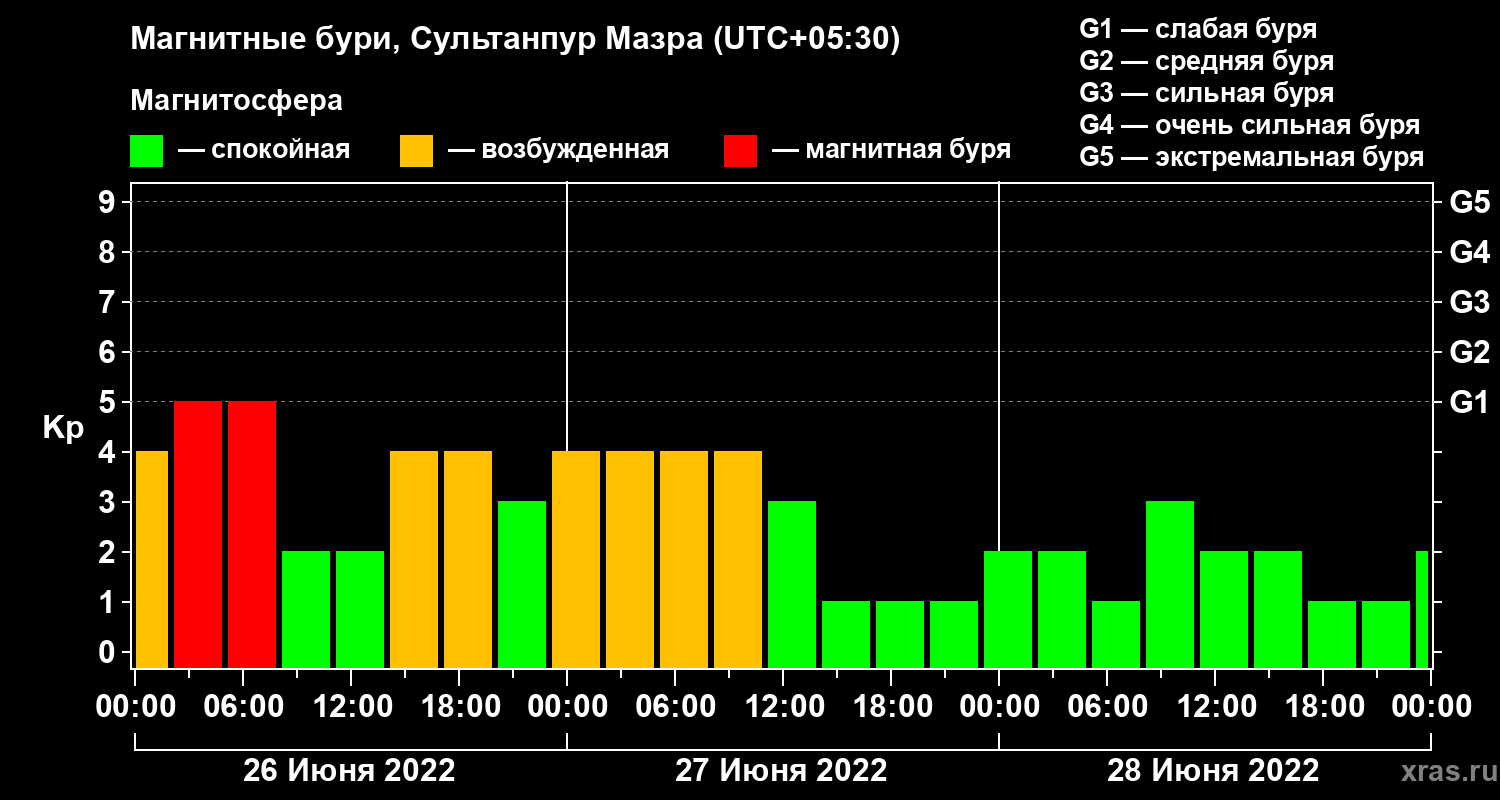Click the G5 label on right axis

point(1470,202)
